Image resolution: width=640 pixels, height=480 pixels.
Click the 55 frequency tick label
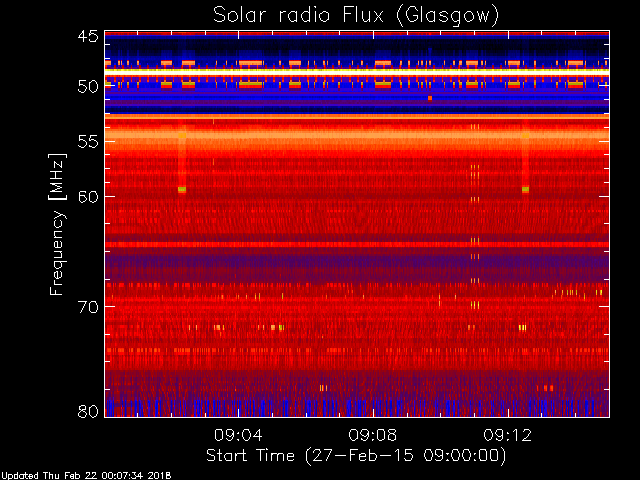(88, 142)
